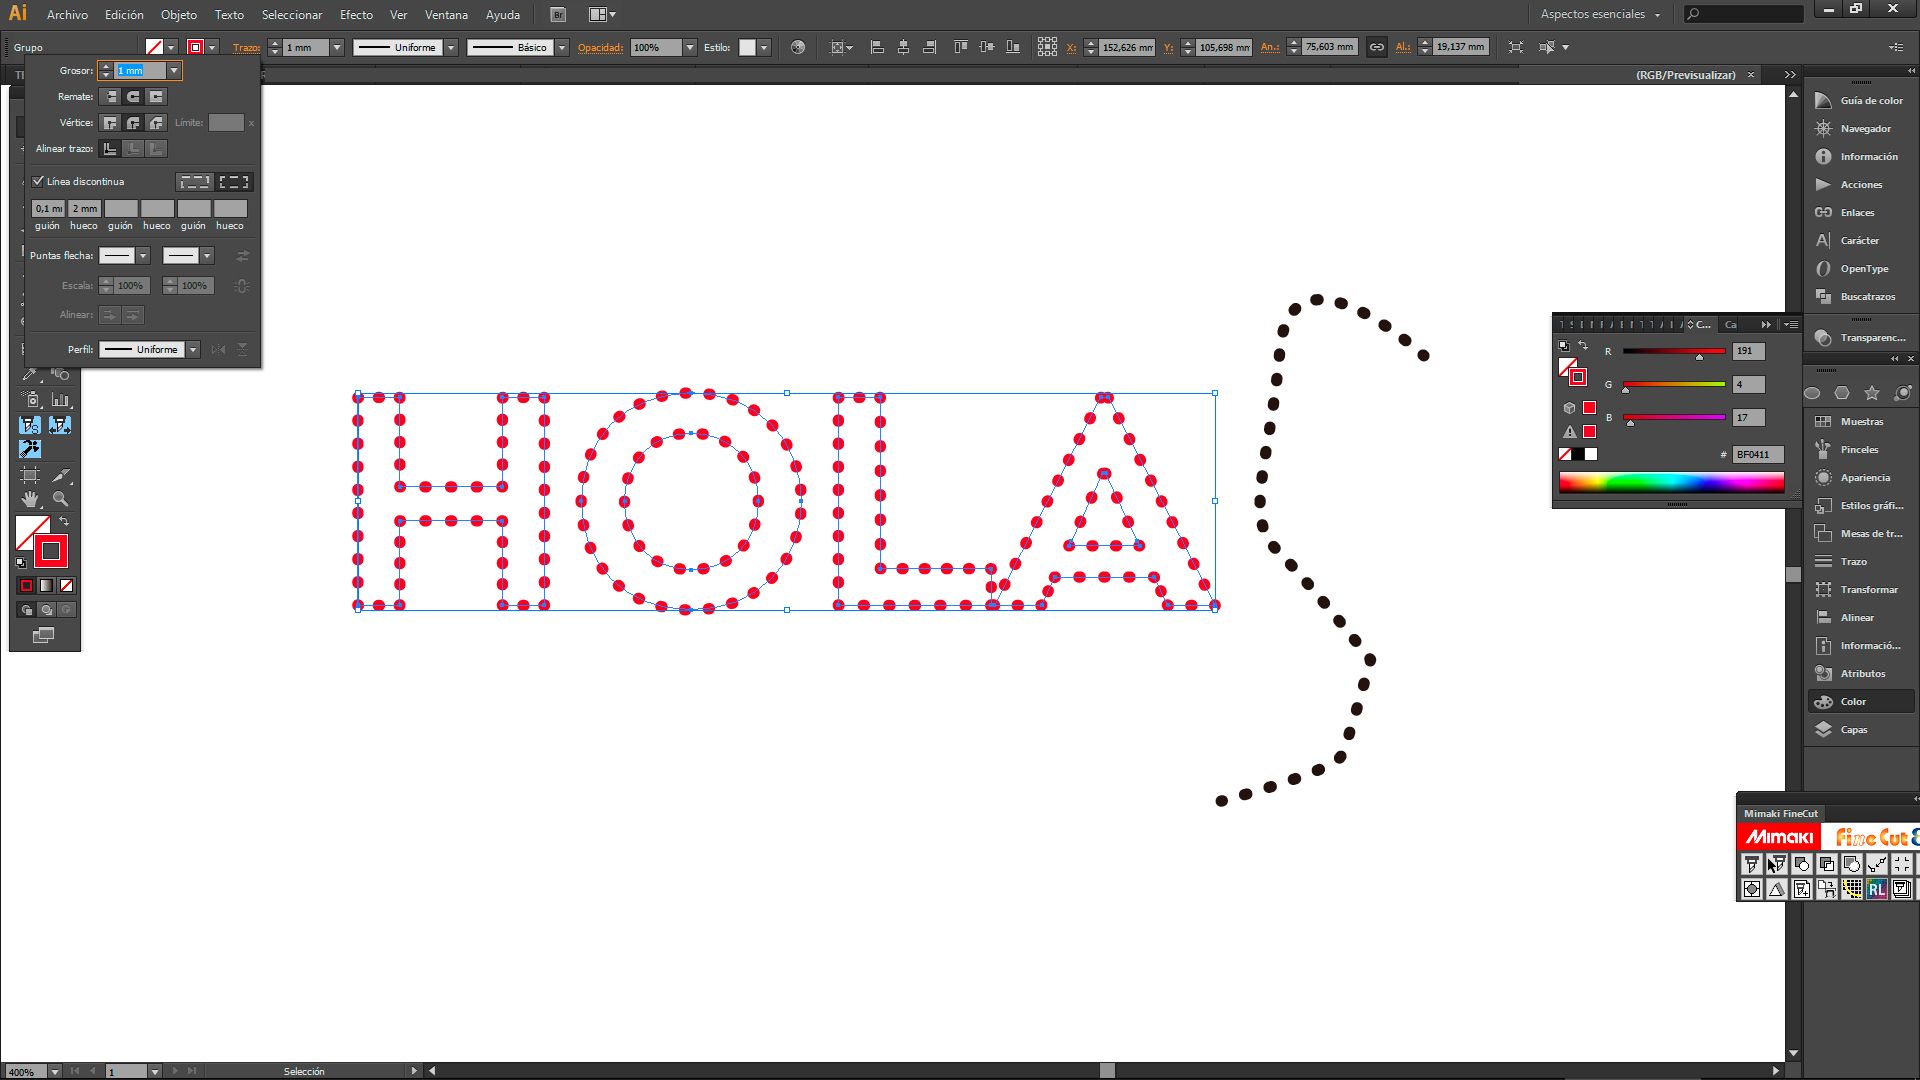This screenshot has height=1080, width=1920.
Task: Click the link width and height icon
Action: click(x=1377, y=47)
